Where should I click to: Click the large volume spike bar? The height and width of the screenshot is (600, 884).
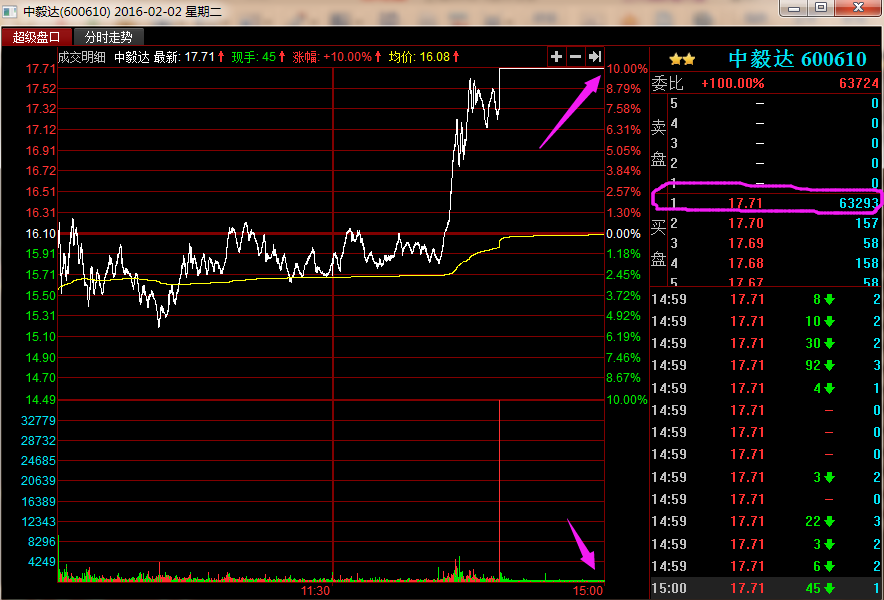(498, 490)
